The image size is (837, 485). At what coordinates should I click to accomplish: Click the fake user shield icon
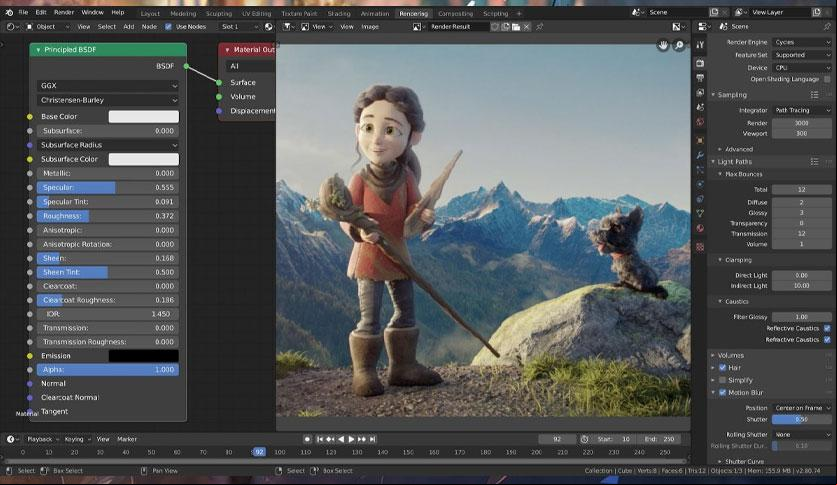pos(495,27)
